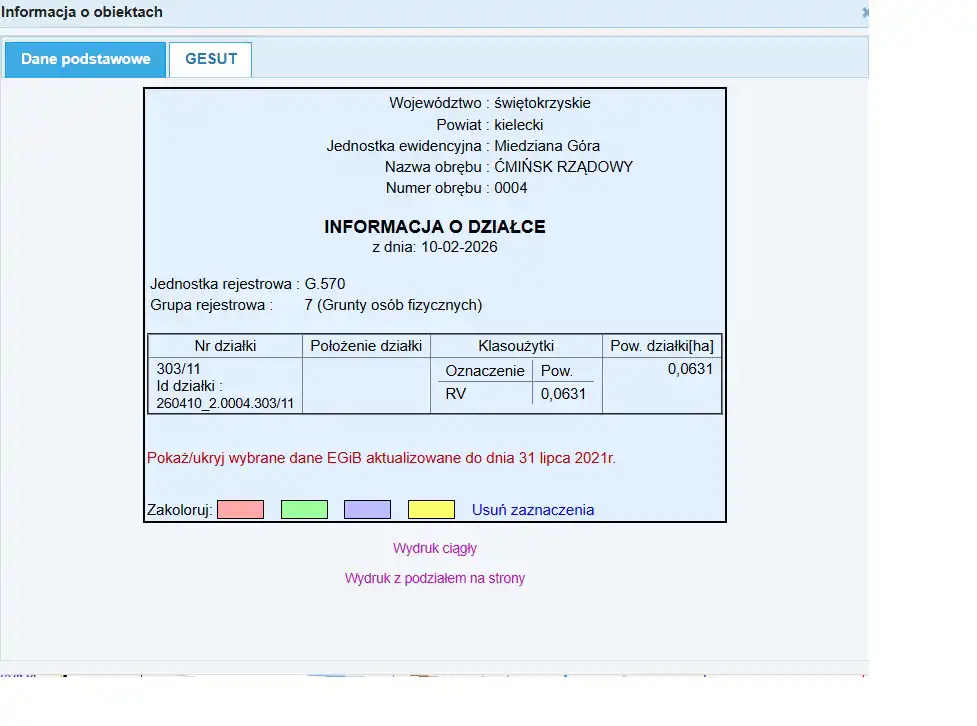Click the Pokaż/ukryj wybrane dane EGiB link
977x726 pixels.
click(381, 458)
